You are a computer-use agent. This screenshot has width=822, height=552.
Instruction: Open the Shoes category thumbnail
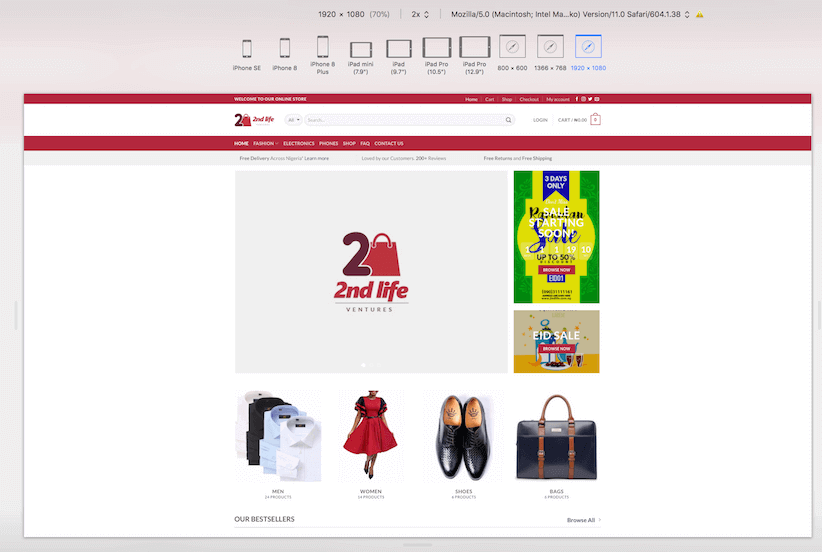pos(463,437)
